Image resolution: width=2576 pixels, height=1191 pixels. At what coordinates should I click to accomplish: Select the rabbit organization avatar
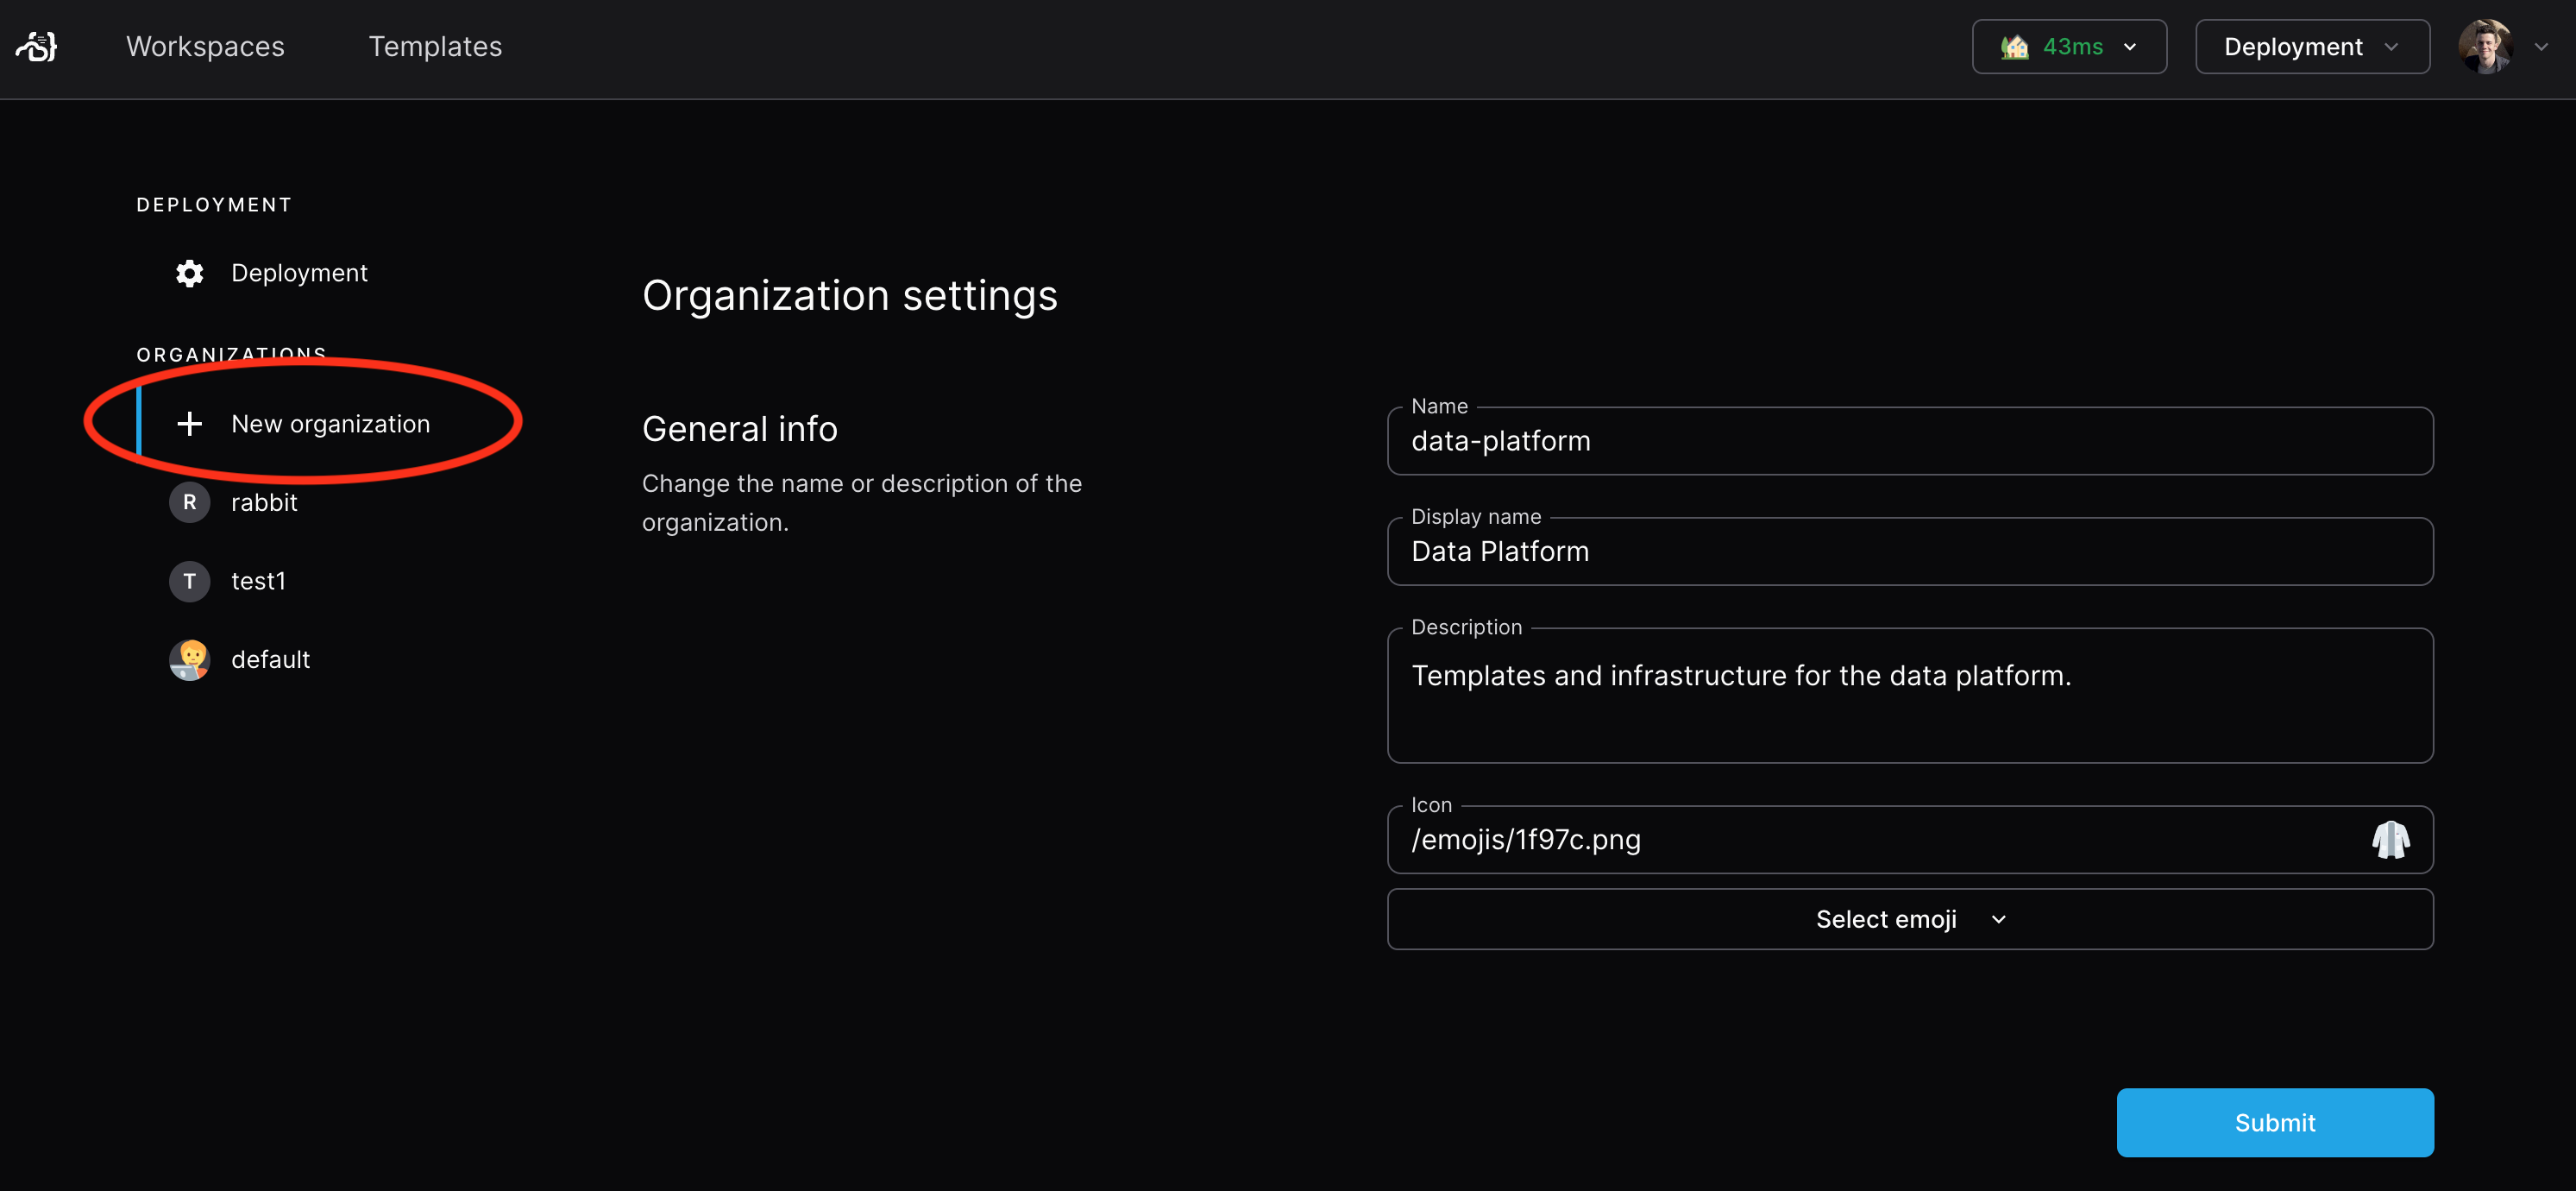189,502
